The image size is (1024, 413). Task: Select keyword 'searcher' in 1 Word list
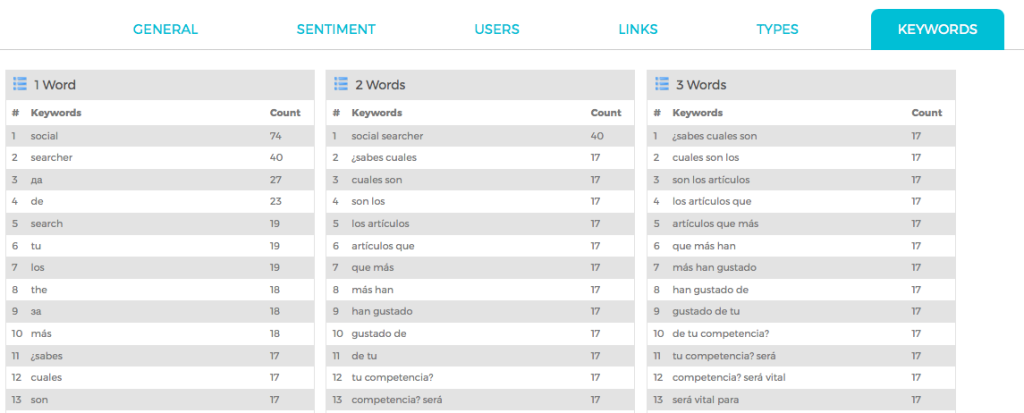click(x=52, y=157)
